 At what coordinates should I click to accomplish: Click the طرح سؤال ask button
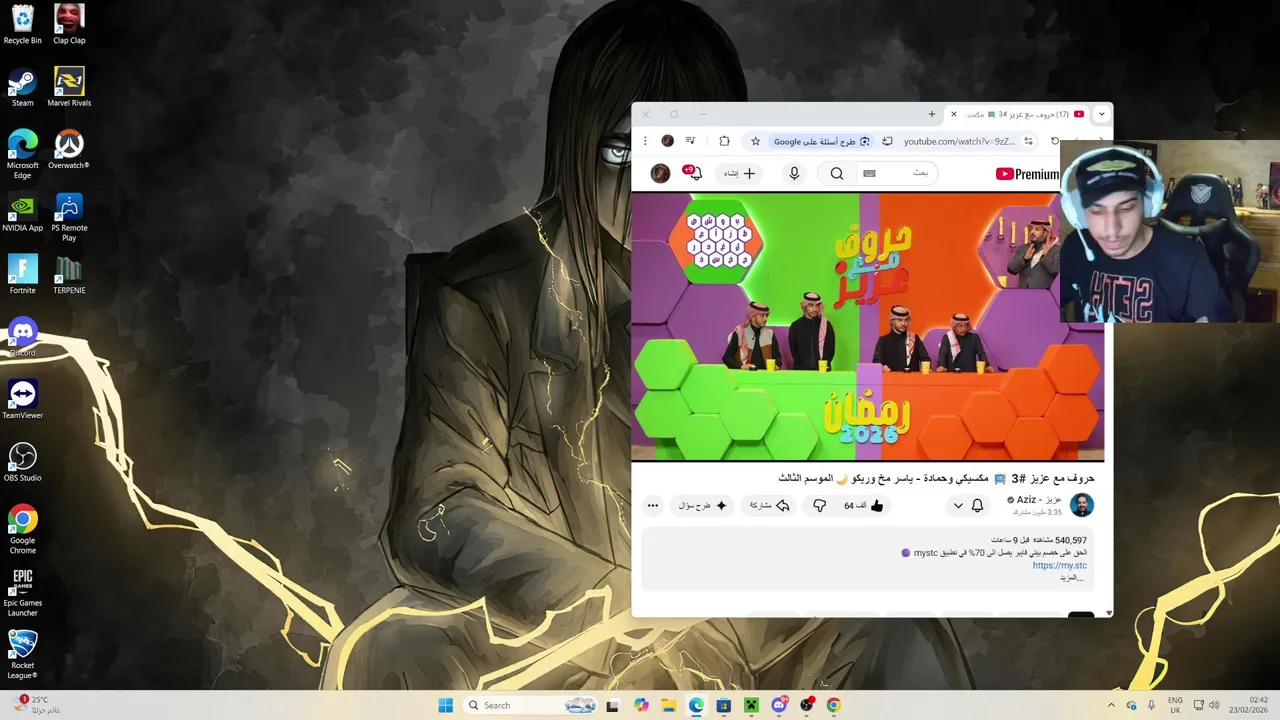702,506
